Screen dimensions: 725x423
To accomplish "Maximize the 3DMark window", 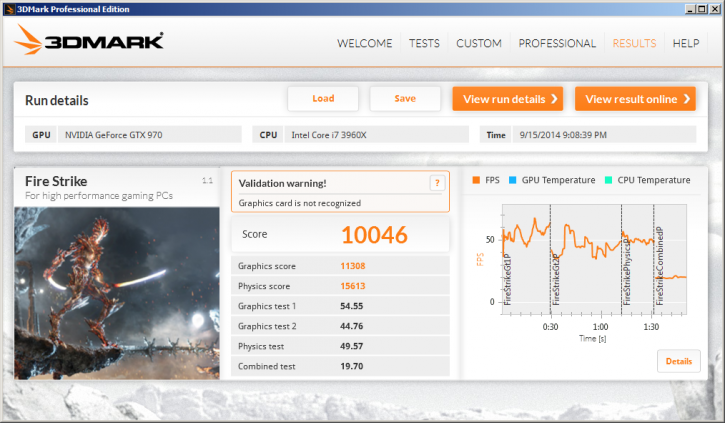I will click(702, 9).
